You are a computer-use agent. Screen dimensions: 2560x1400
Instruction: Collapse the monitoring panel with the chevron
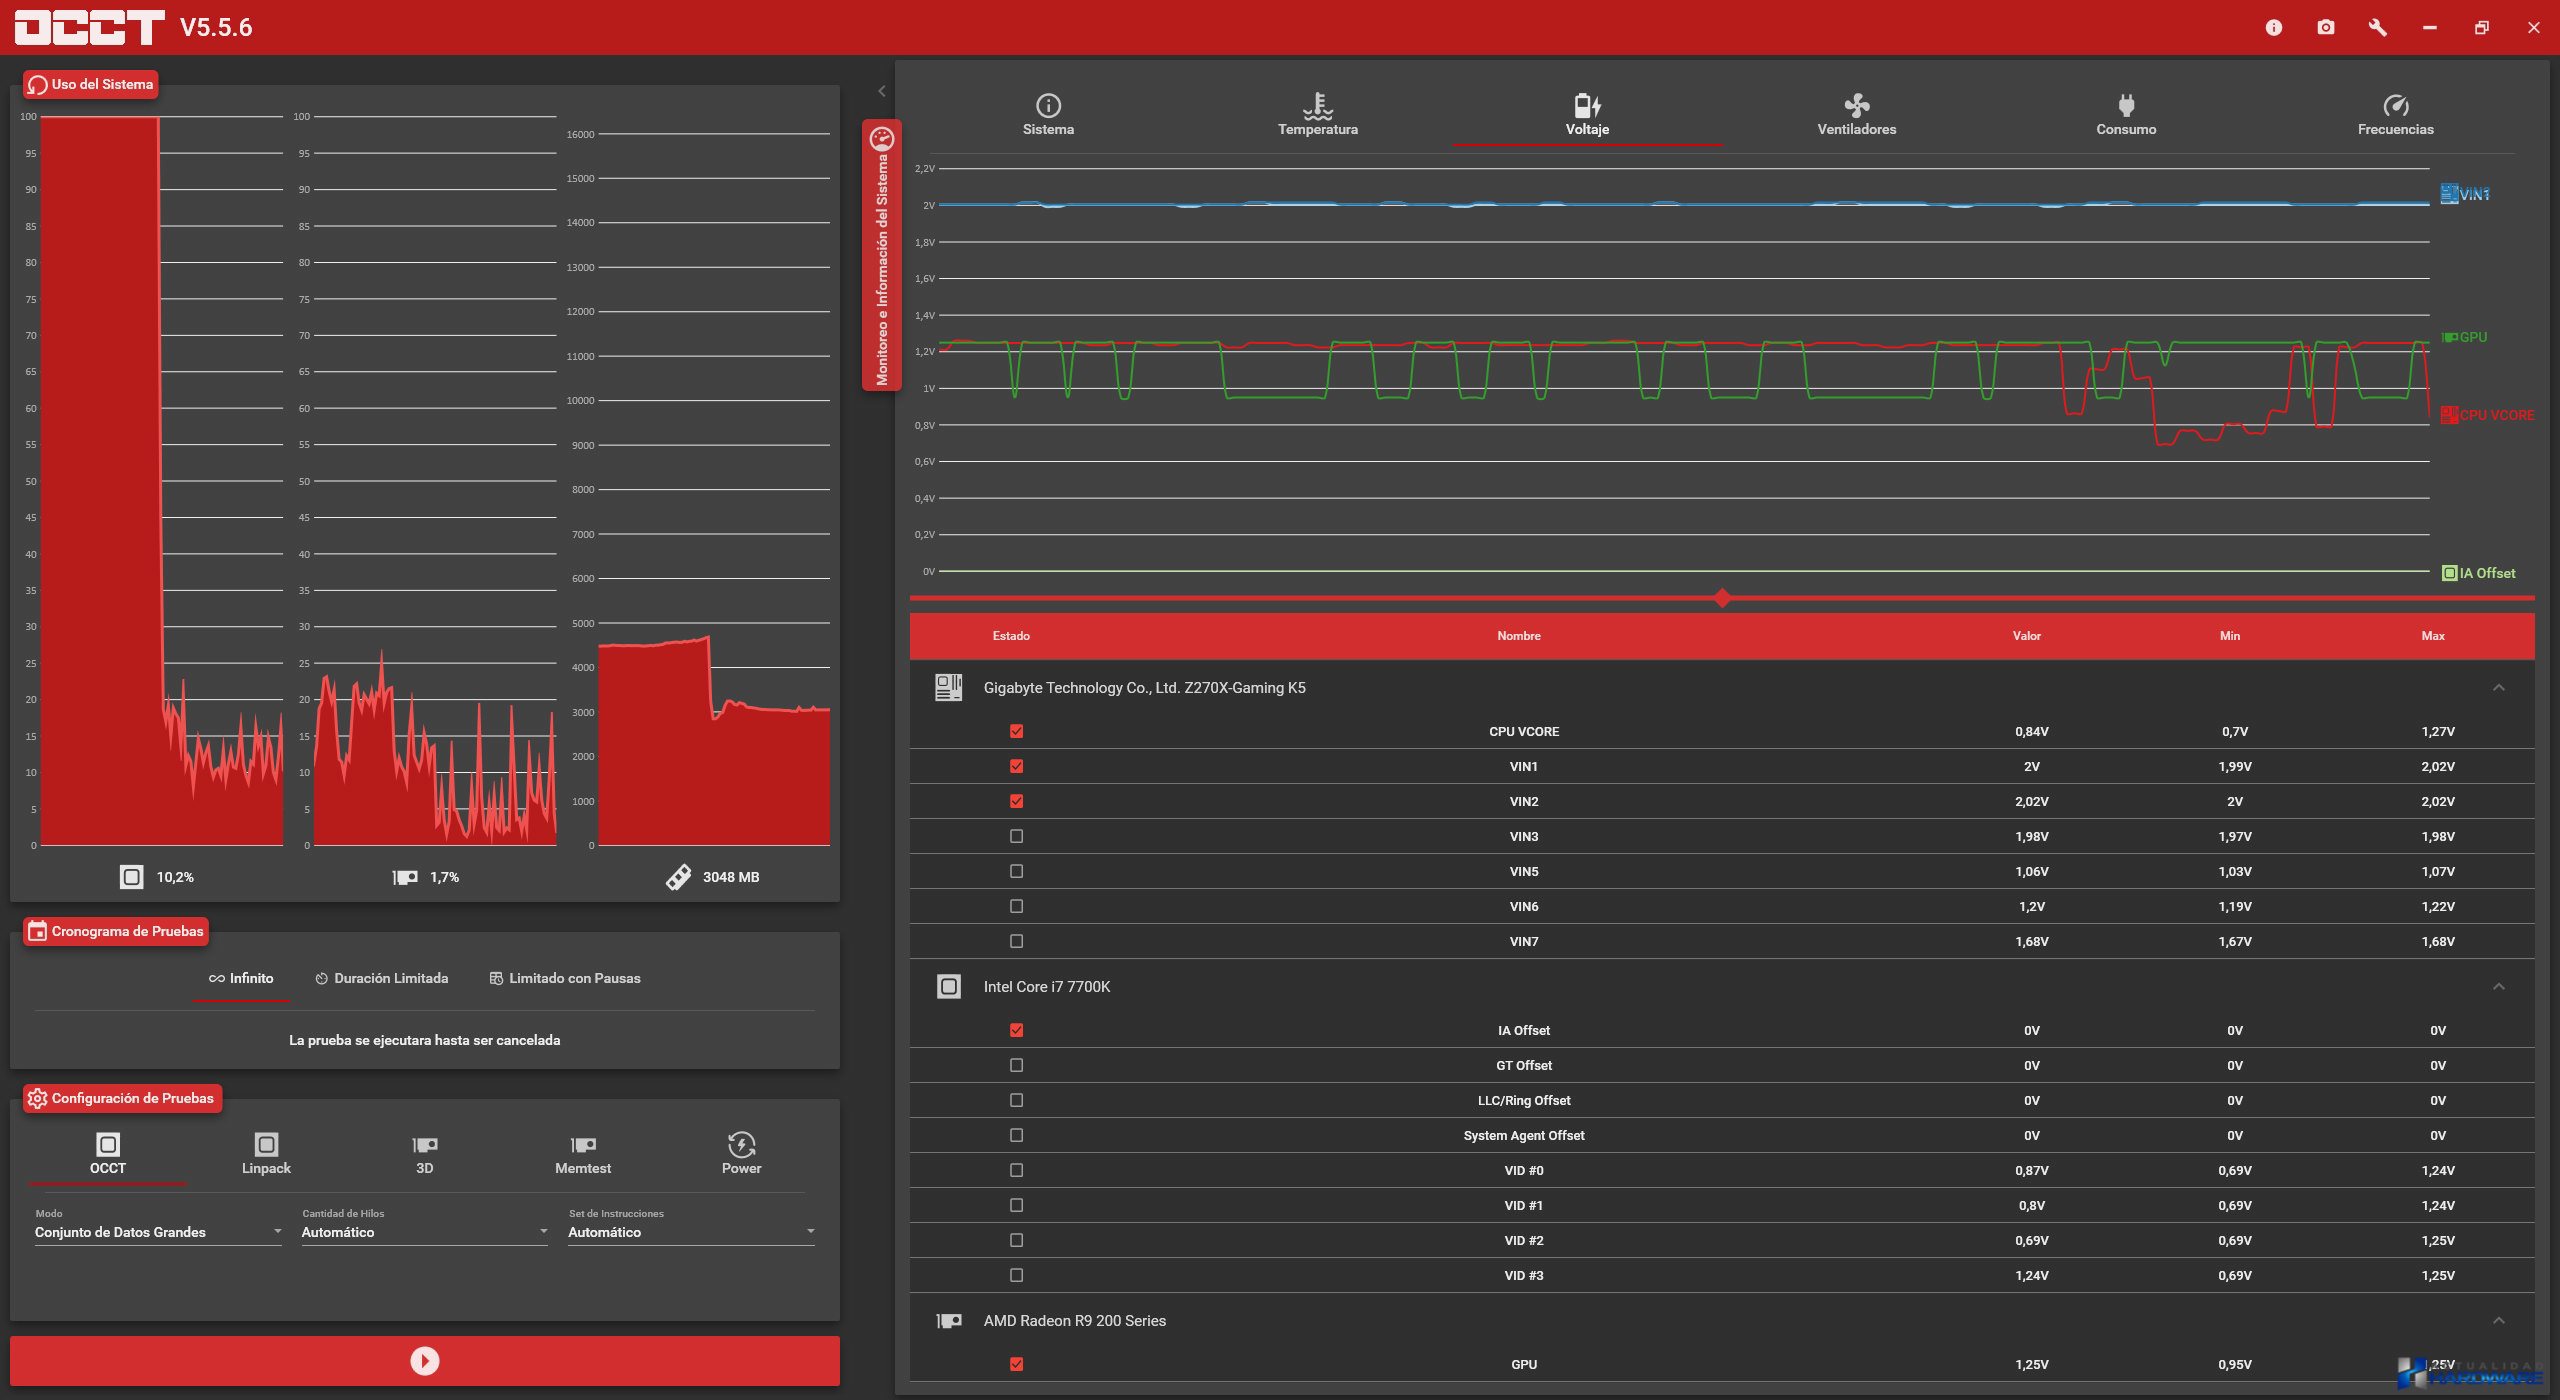(x=881, y=91)
